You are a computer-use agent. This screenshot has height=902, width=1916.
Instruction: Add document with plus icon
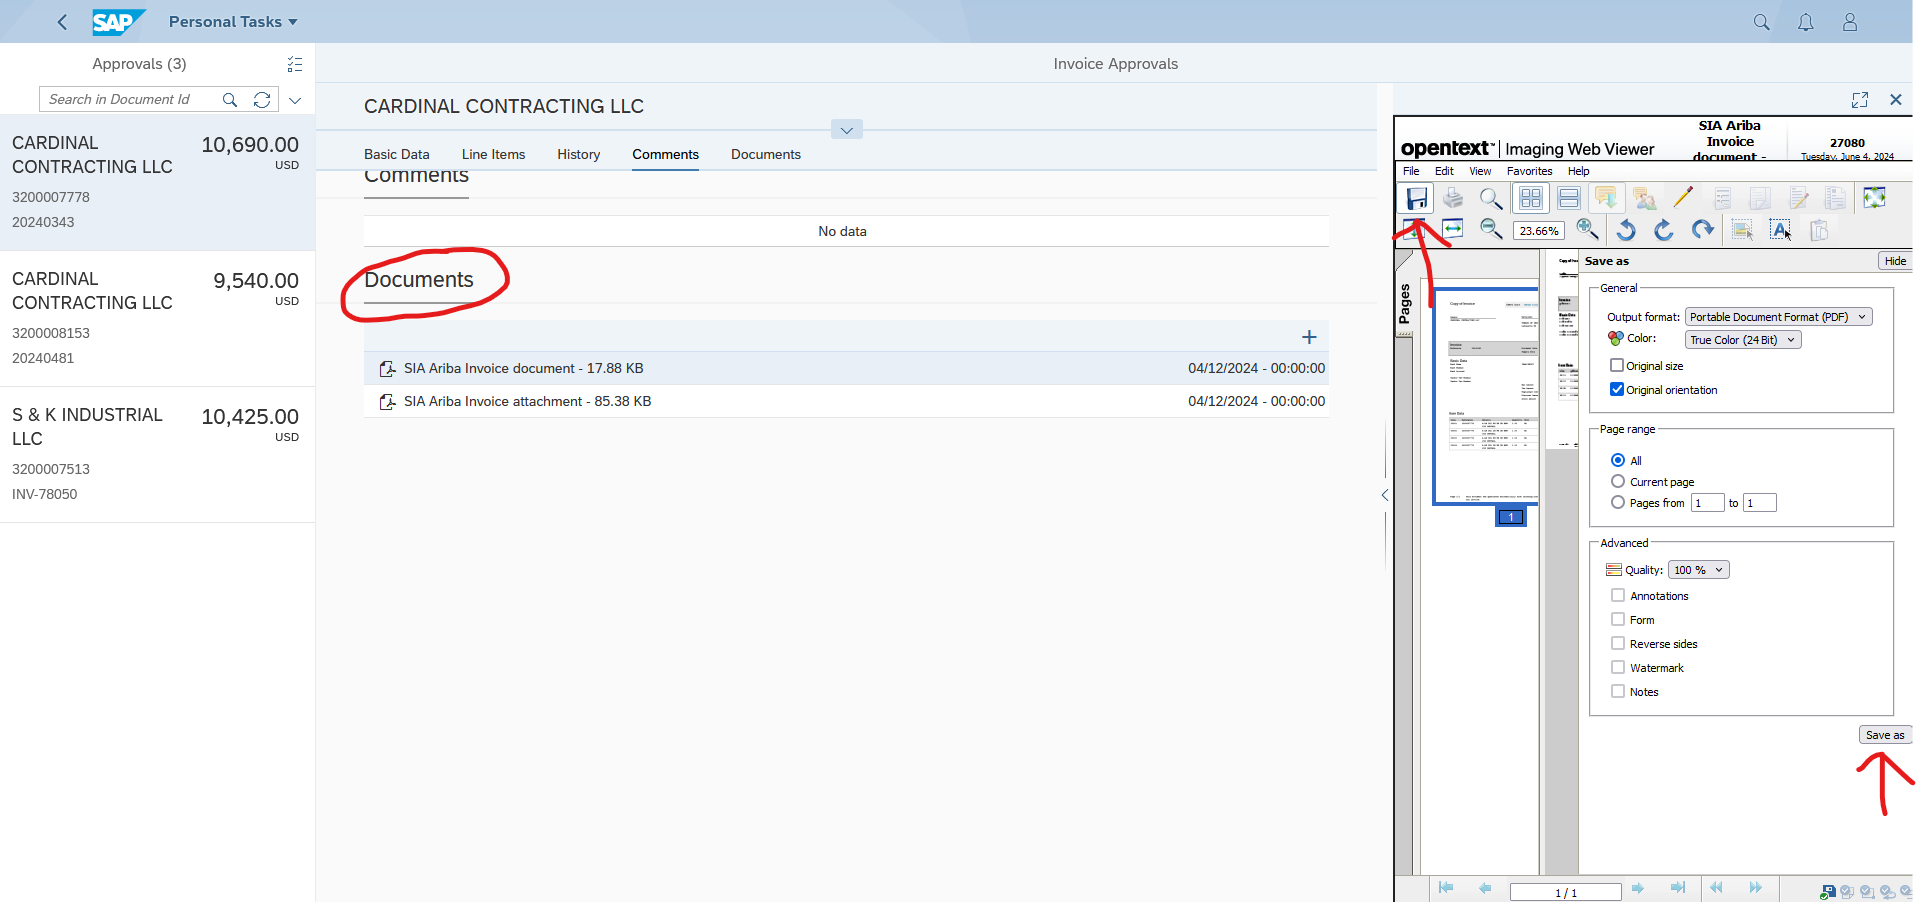(1309, 337)
